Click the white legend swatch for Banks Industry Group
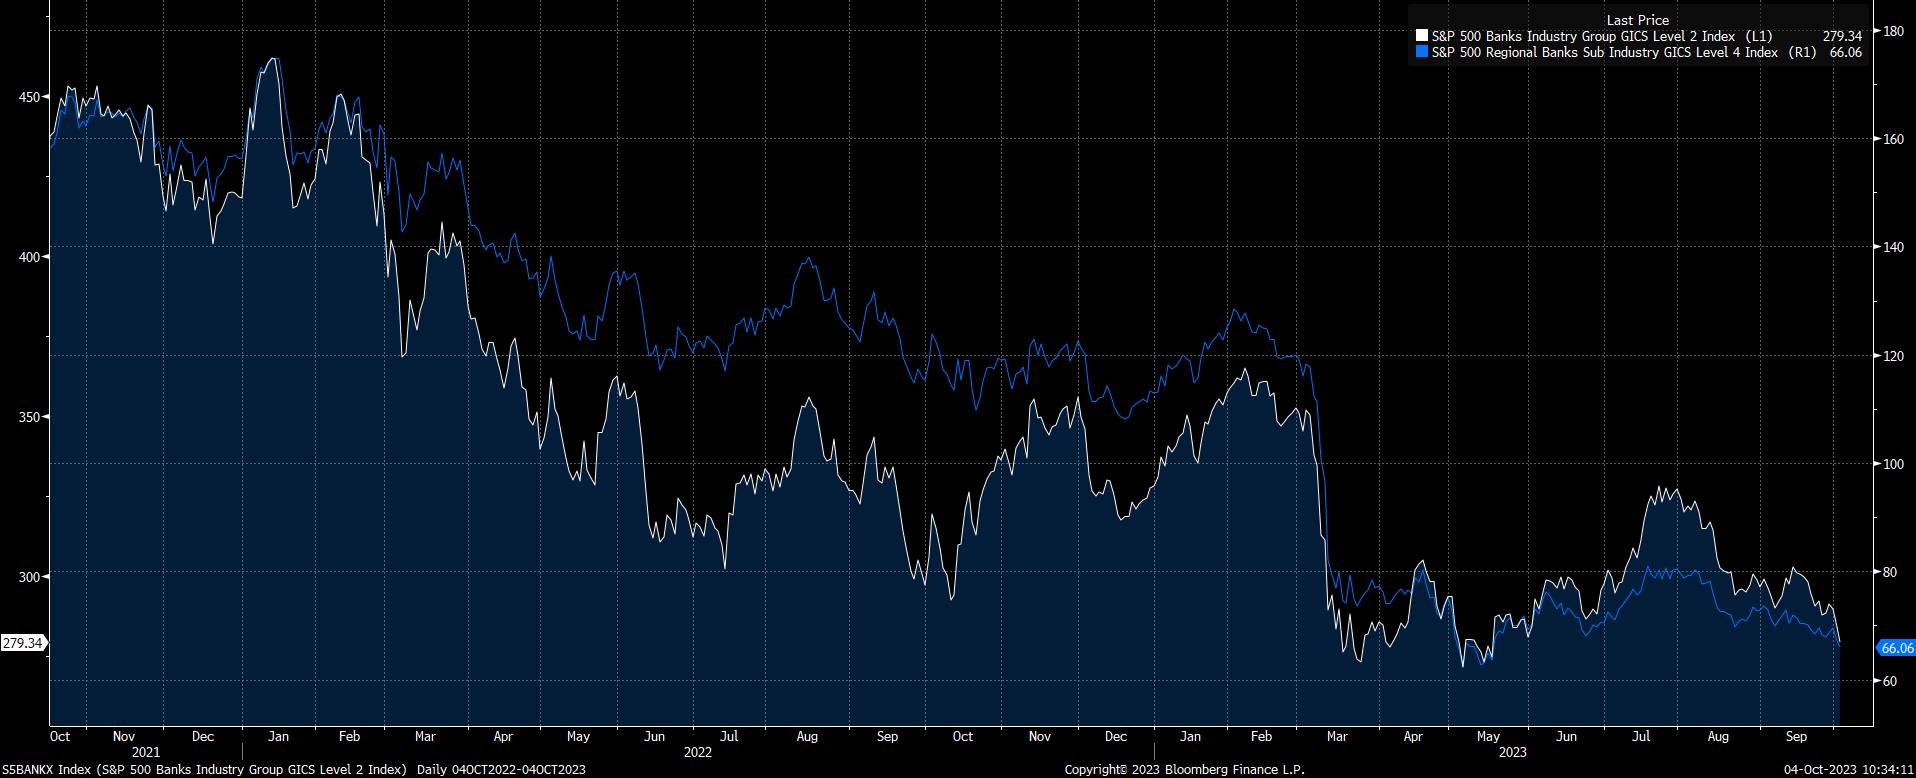Screen dimensions: 1916x778 pos(1422,36)
